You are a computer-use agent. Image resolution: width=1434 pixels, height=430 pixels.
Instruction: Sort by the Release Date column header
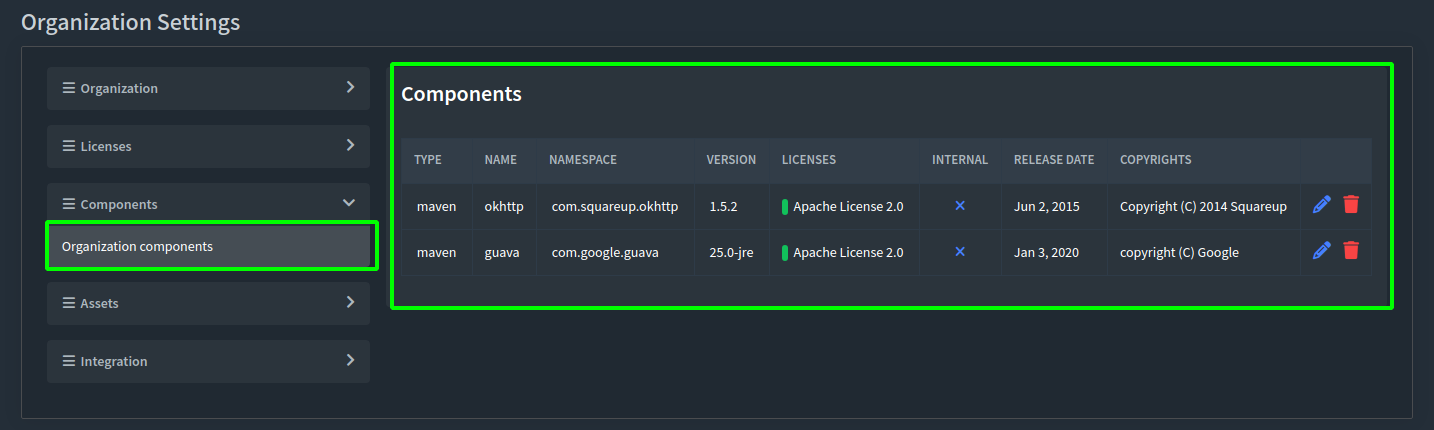pyautogui.click(x=1053, y=160)
